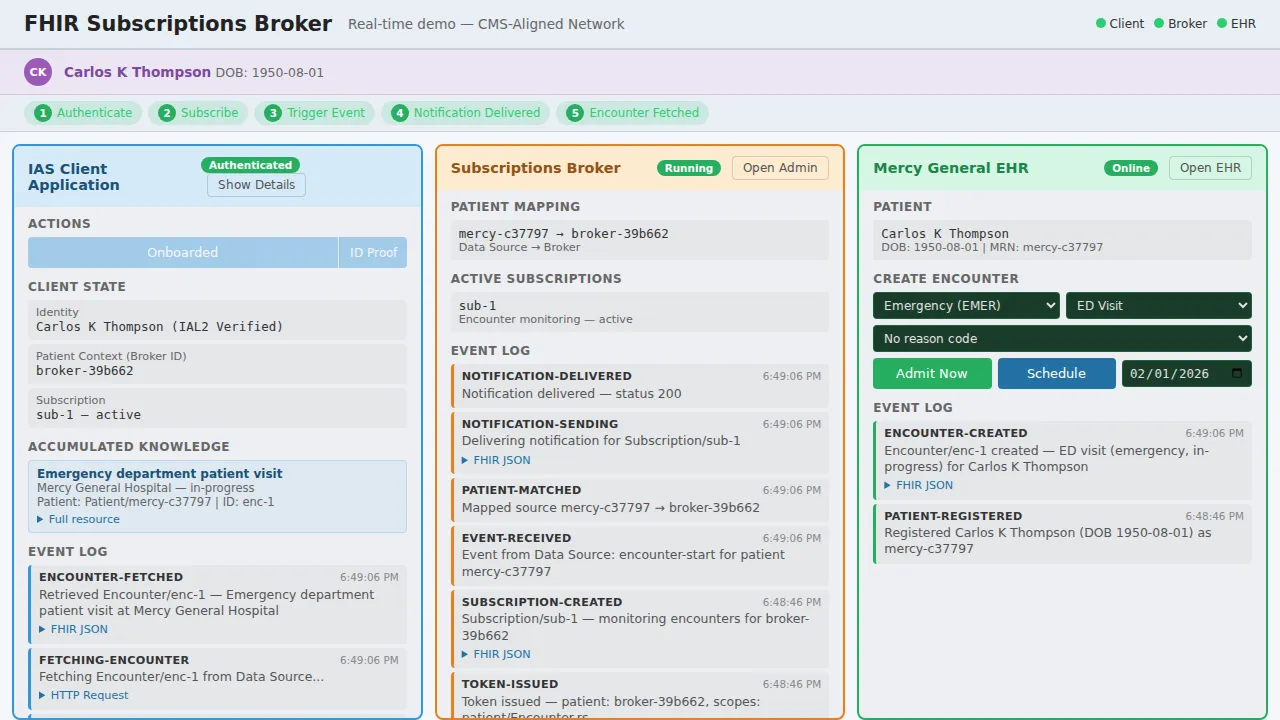Click step 2 number circle for Subscribe
Image resolution: width=1280 pixels, height=720 pixels.
[166, 113]
